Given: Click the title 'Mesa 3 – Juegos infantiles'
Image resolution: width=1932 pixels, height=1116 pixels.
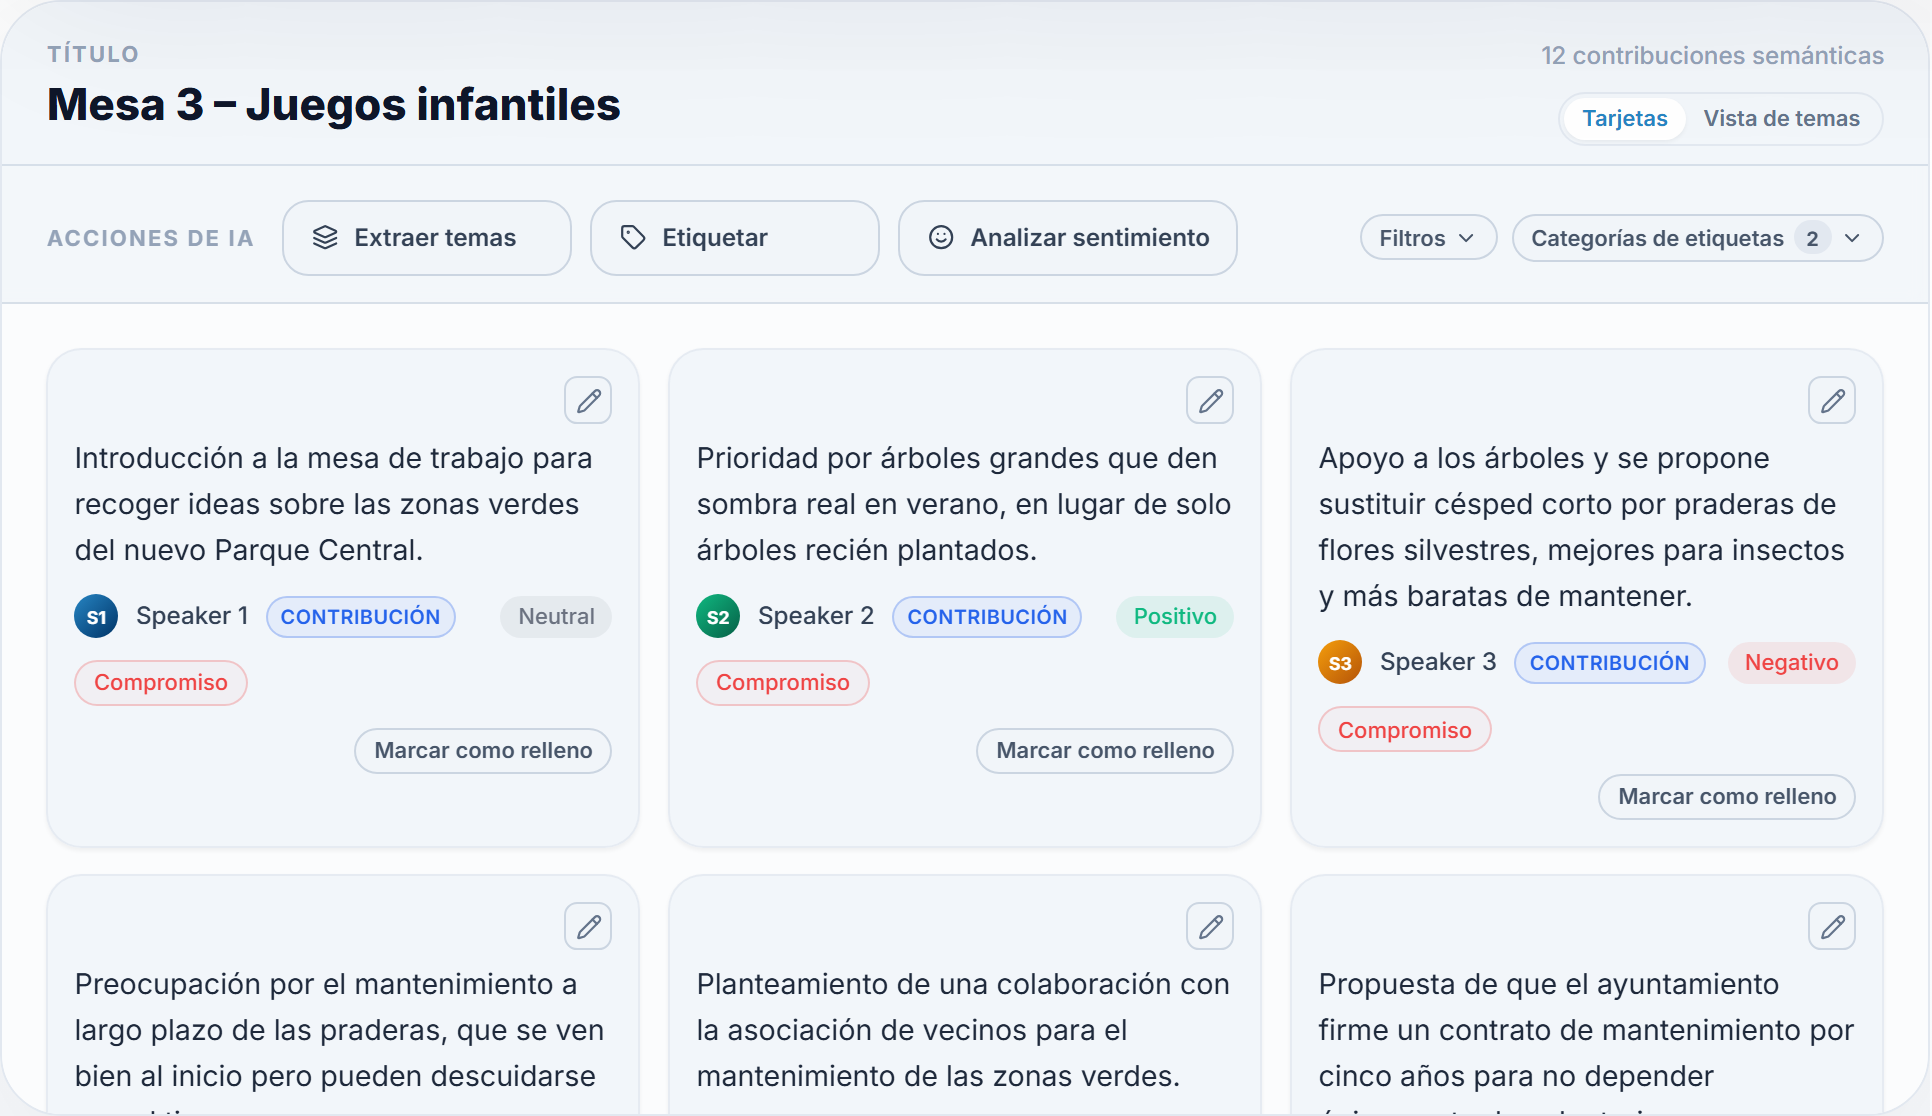Looking at the screenshot, I should [x=334, y=105].
